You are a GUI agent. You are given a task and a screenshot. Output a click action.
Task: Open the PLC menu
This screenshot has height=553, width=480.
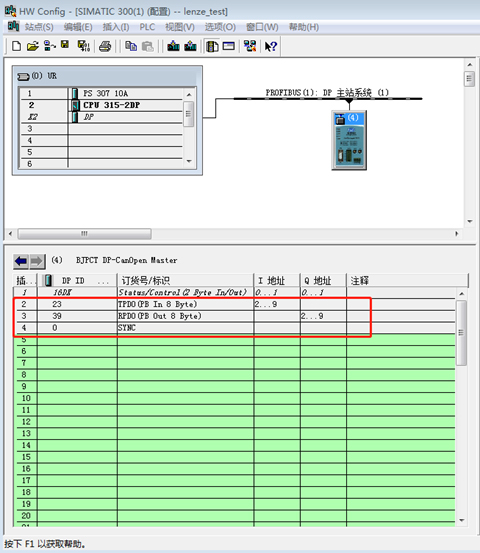147,27
